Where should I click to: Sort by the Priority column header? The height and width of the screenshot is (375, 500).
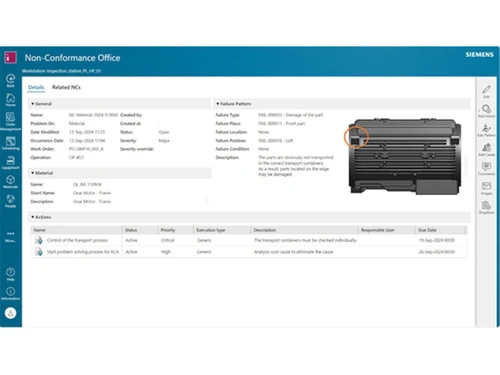(x=176, y=230)
